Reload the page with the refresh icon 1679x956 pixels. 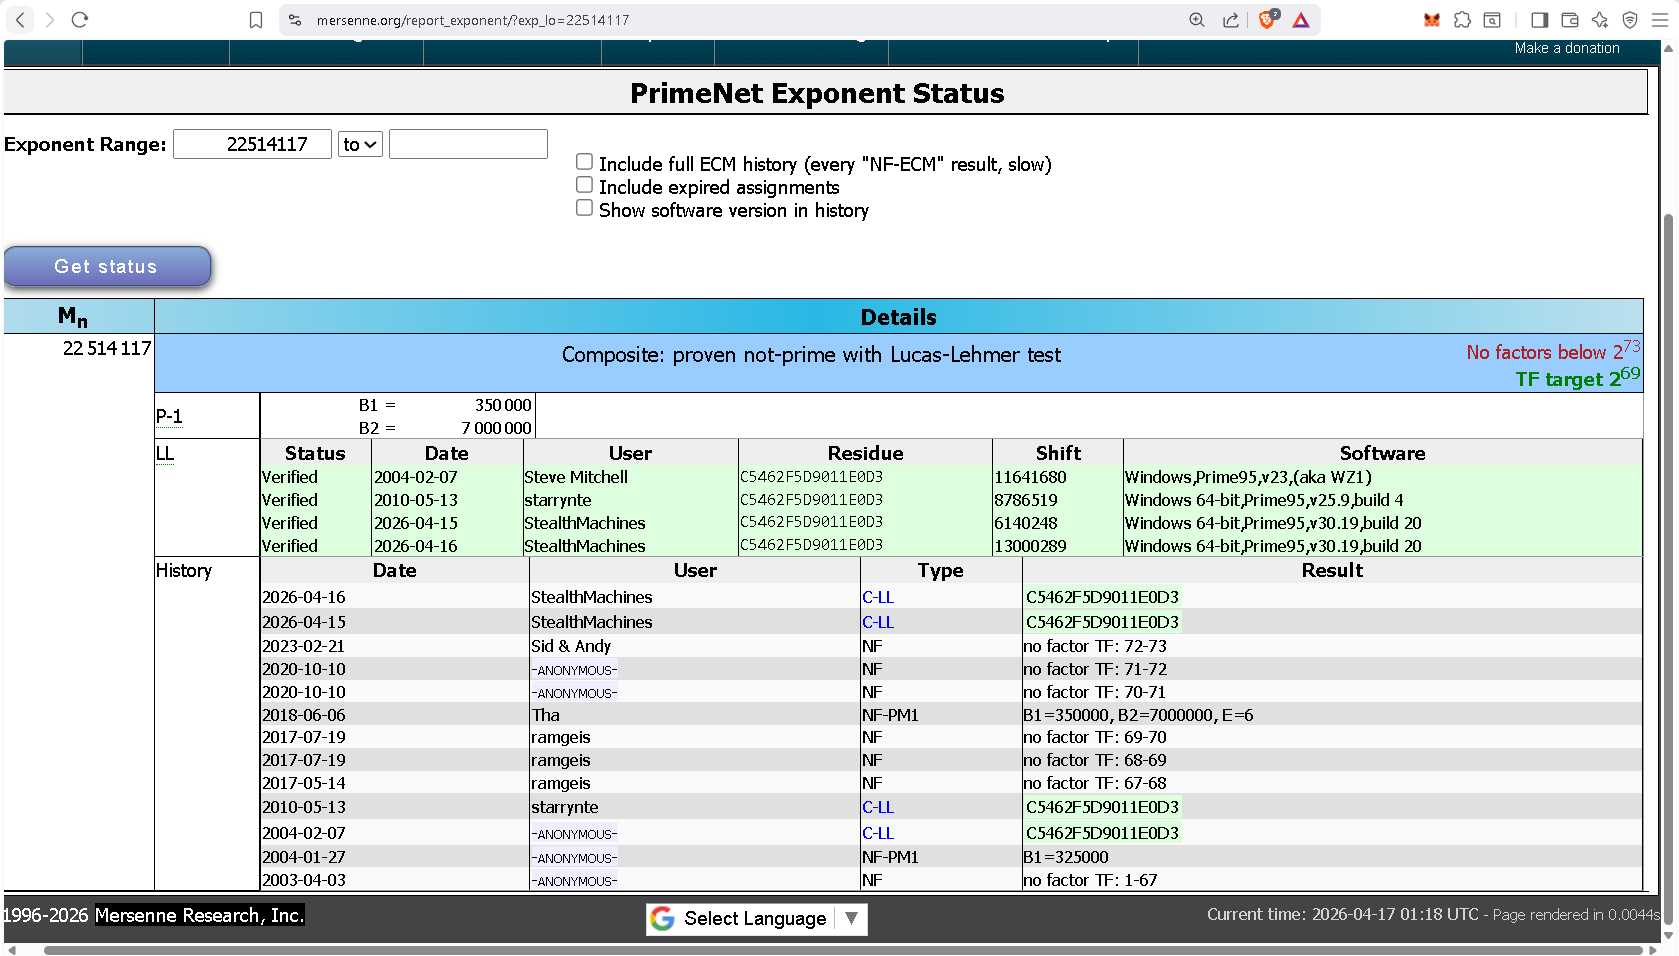(80, 20)
